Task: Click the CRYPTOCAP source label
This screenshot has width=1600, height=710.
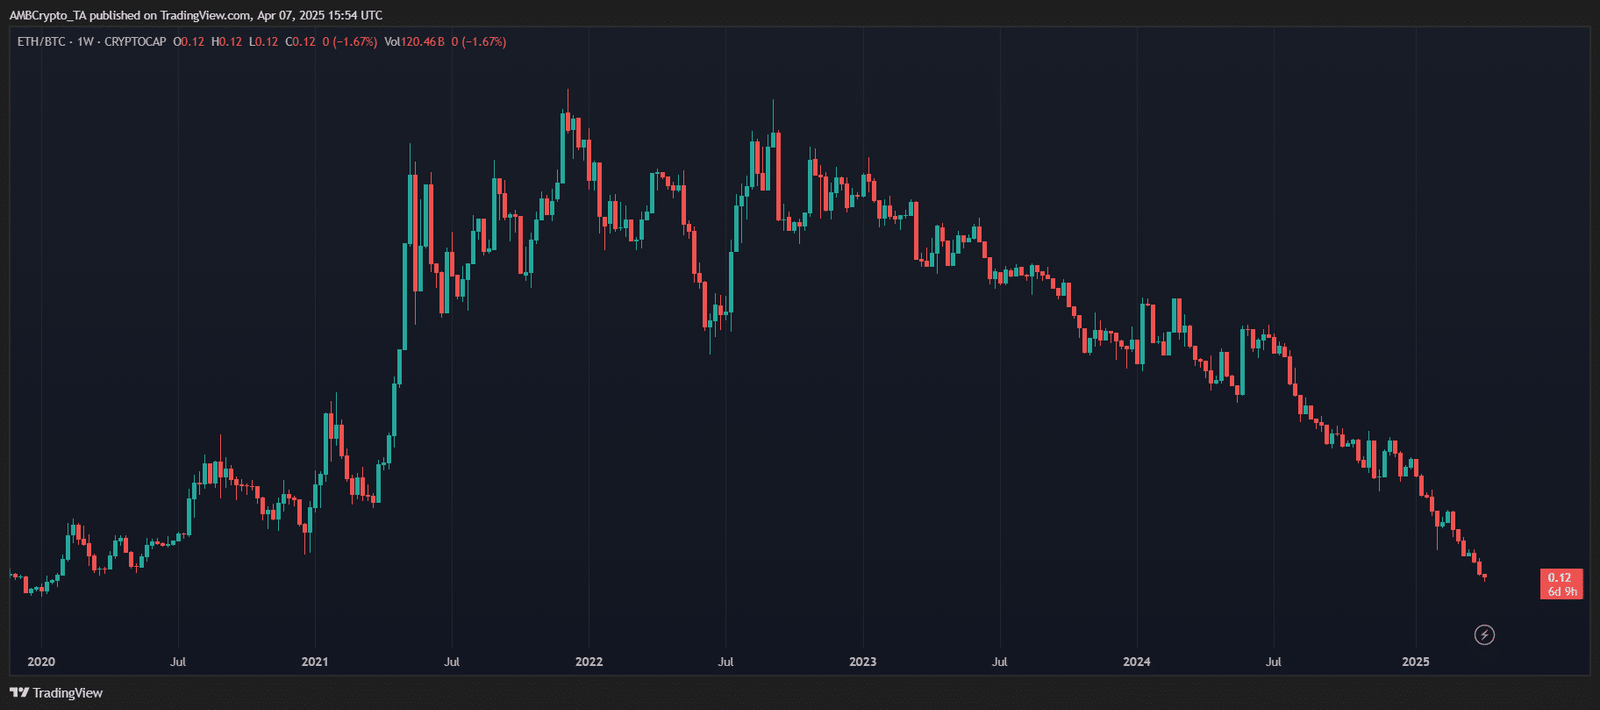Action: pyautogui.click(x=135, y=42)
